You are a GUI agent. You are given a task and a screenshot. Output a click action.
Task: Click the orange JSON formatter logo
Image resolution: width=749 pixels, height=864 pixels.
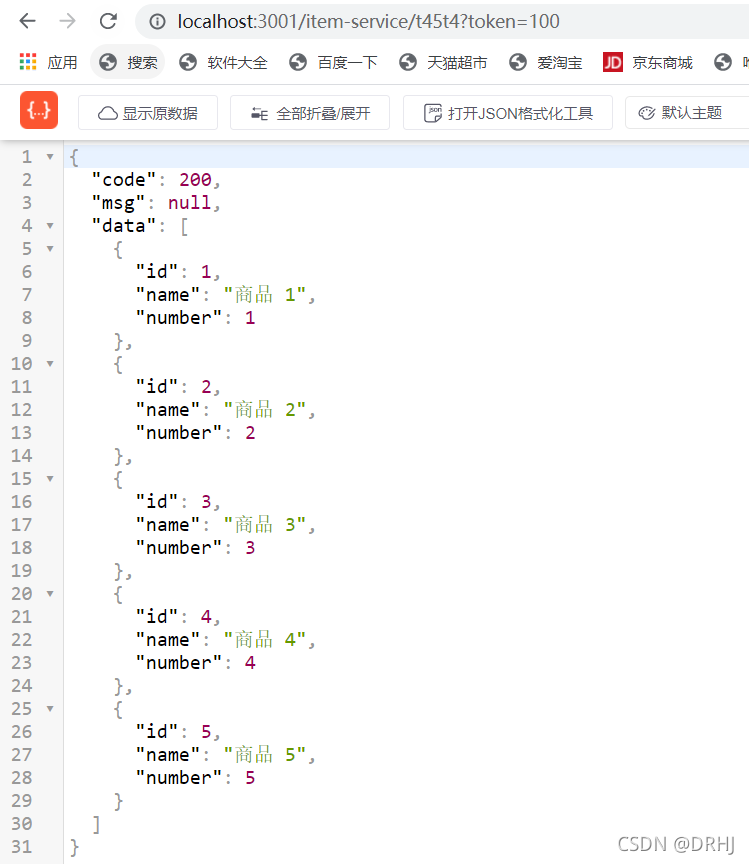click(39, 110)
